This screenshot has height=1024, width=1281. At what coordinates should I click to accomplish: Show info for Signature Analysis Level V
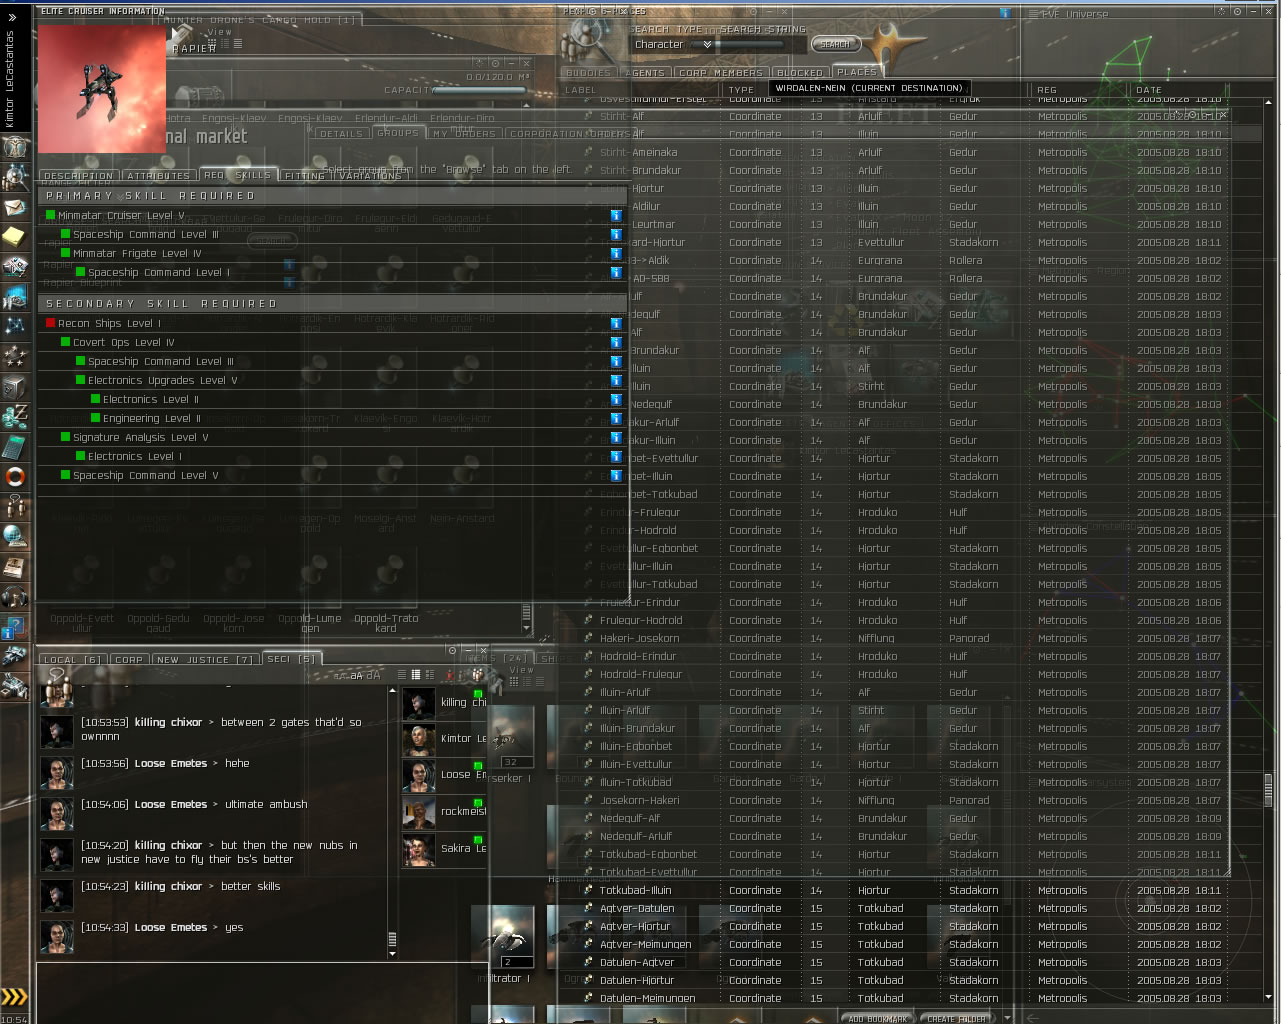(616, 437)
